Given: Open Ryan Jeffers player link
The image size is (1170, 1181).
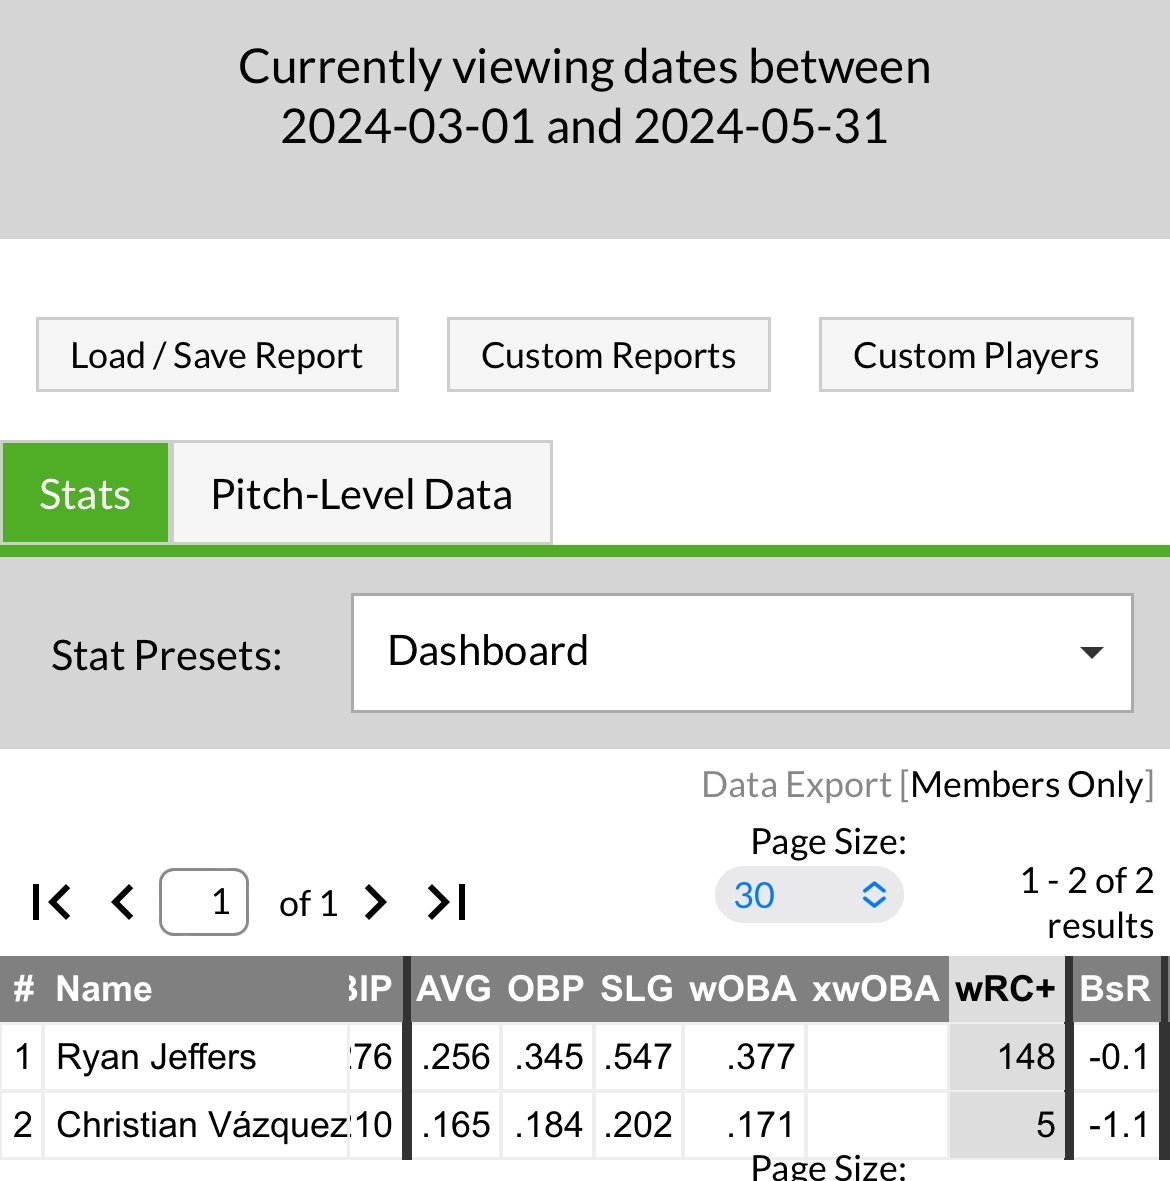Looking at the screenshot, I should pyautogui.click(x=156, y=1057).
